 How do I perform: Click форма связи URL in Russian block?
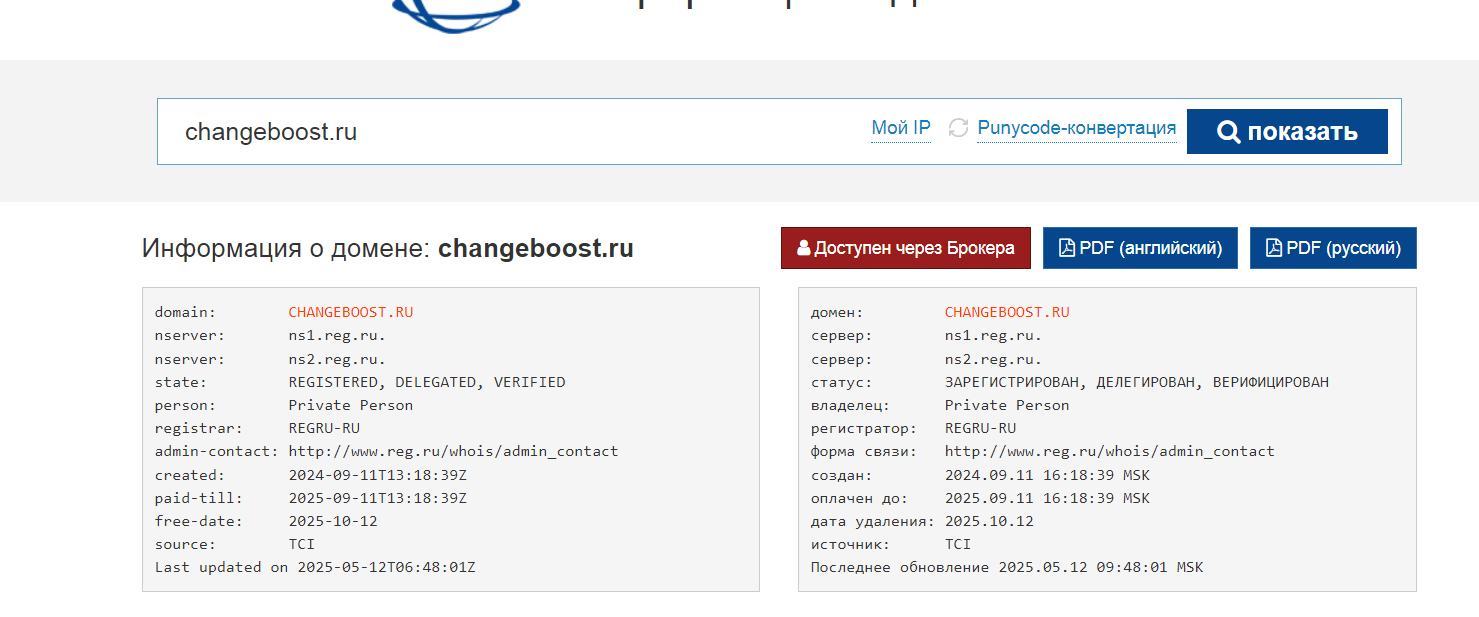pyautogui.click(x=1110, y=451)
